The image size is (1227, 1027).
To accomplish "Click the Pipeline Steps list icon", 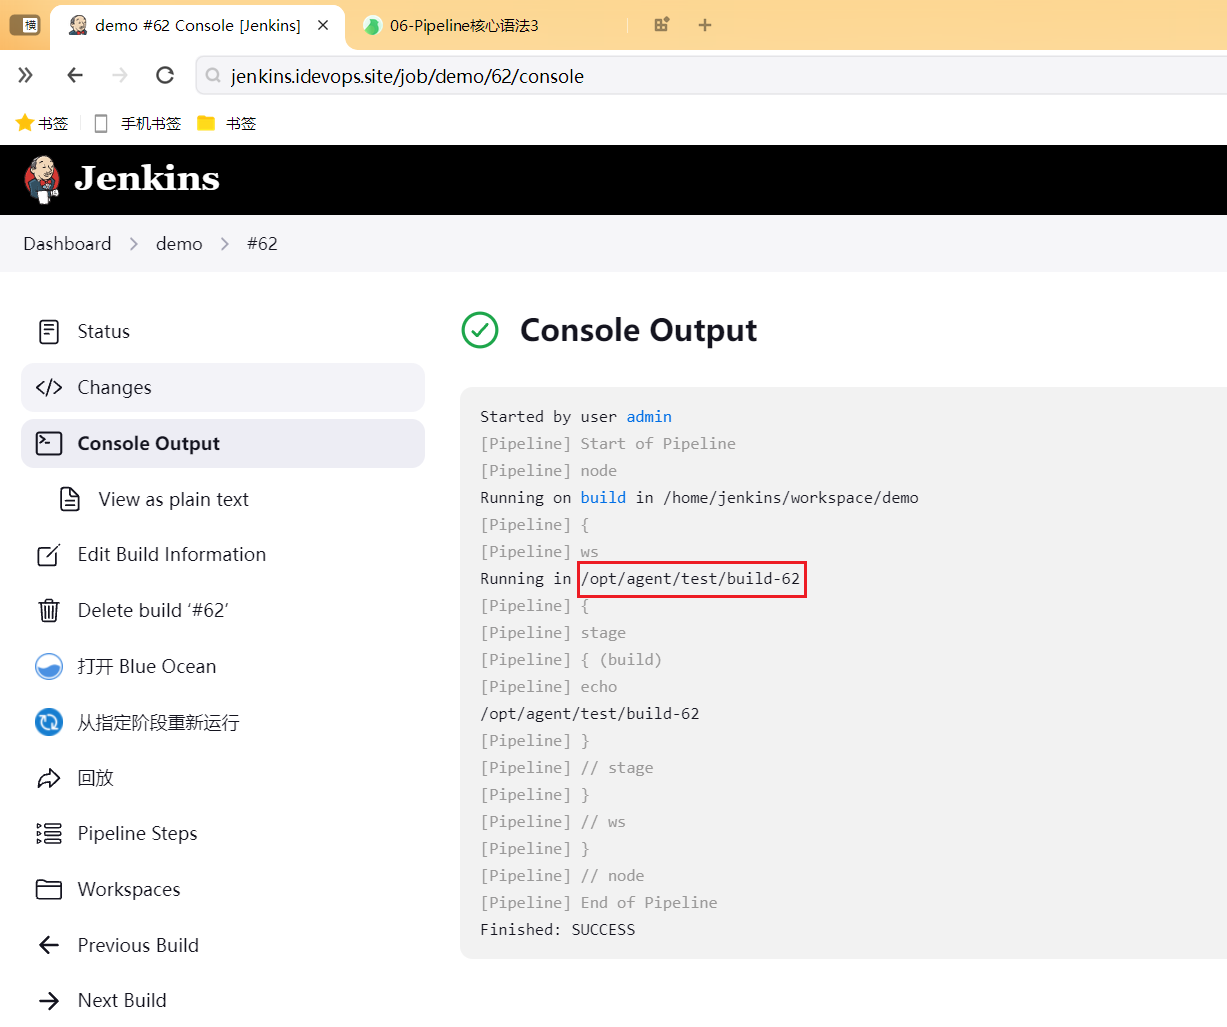I will click(49, 834).
